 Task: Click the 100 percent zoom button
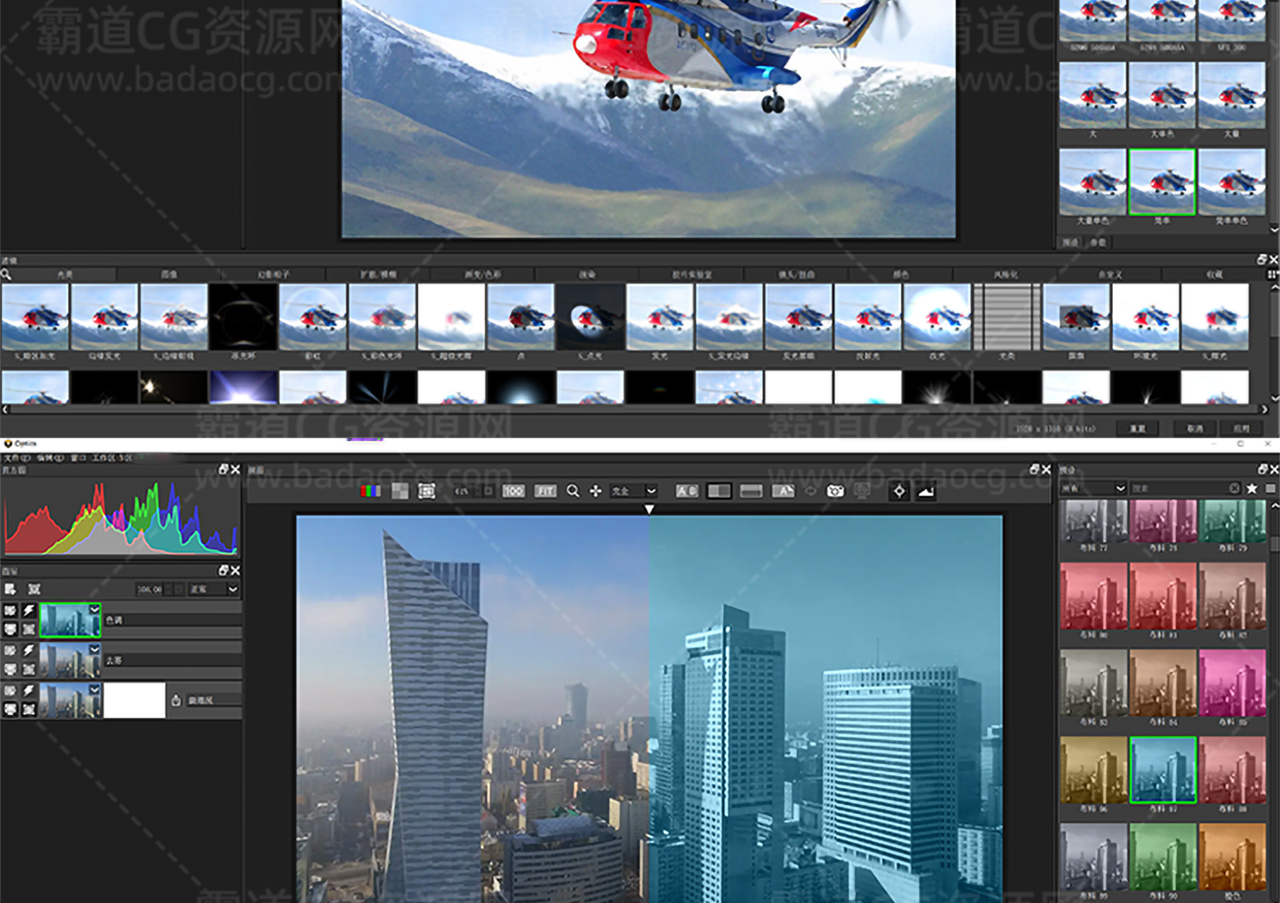point(513,491)
